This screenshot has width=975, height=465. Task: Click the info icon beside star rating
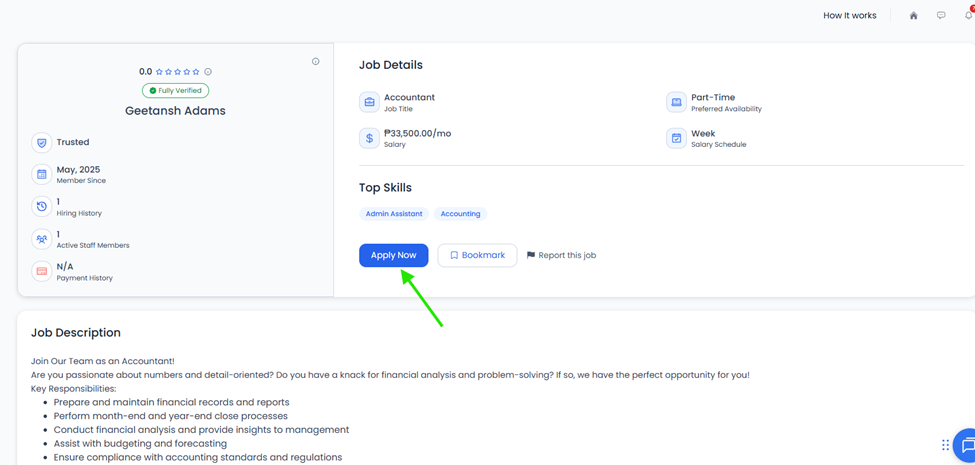pyautogui.click(x=208, y=71)
